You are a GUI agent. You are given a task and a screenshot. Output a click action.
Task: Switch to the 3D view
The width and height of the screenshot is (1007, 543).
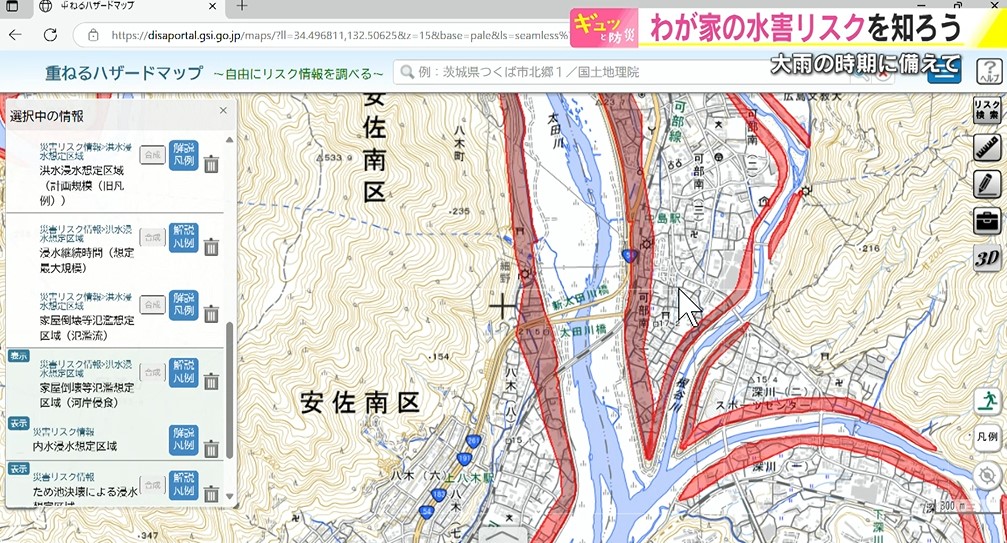click(x=986, y=258)
